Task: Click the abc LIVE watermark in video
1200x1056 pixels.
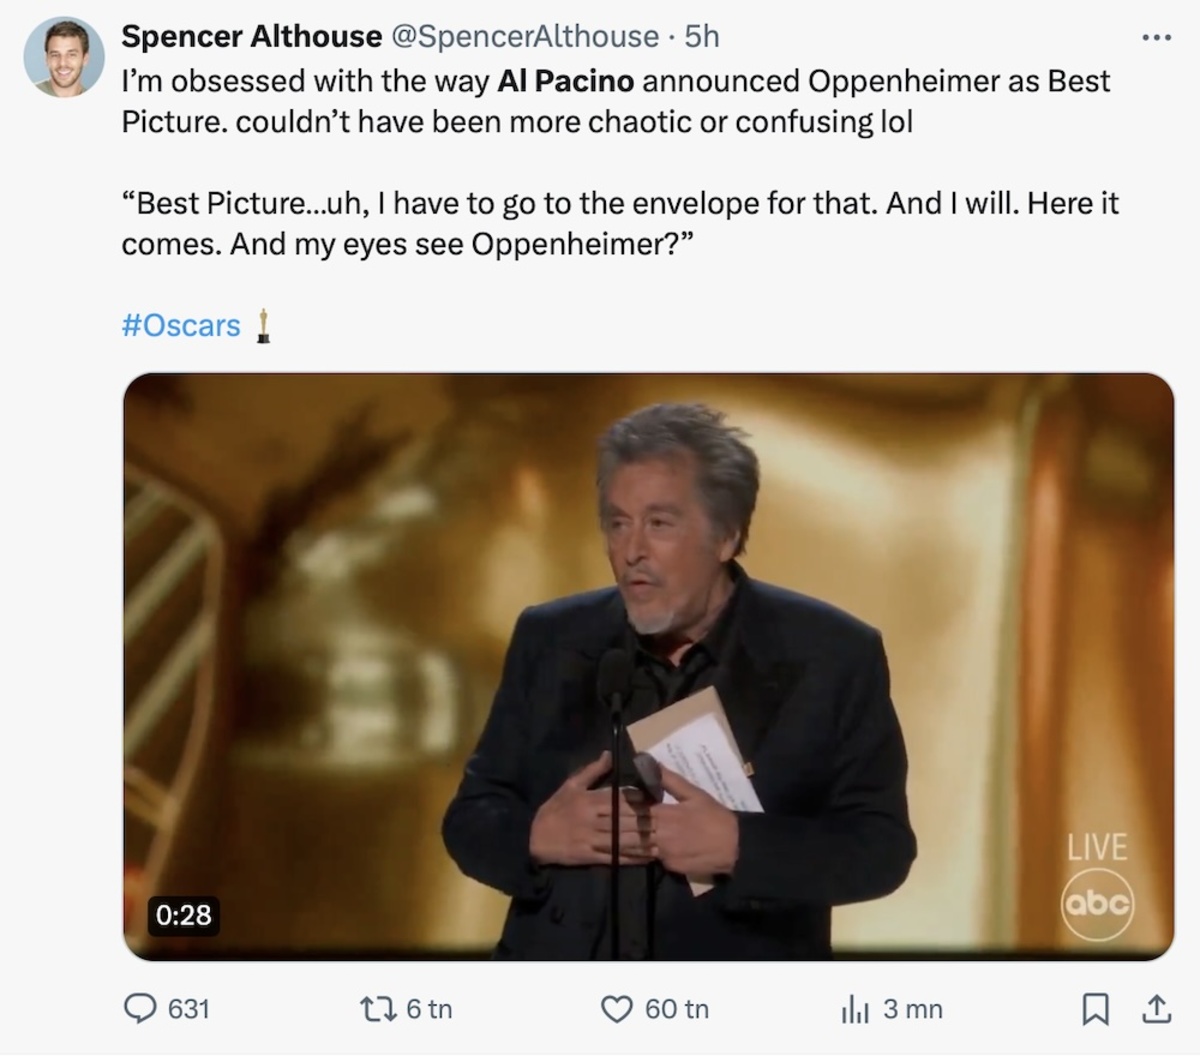Action: point(1097,888)
